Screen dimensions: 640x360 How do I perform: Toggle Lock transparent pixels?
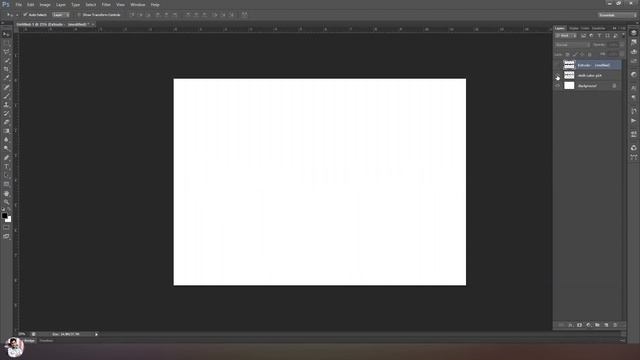tap(567, 54)
